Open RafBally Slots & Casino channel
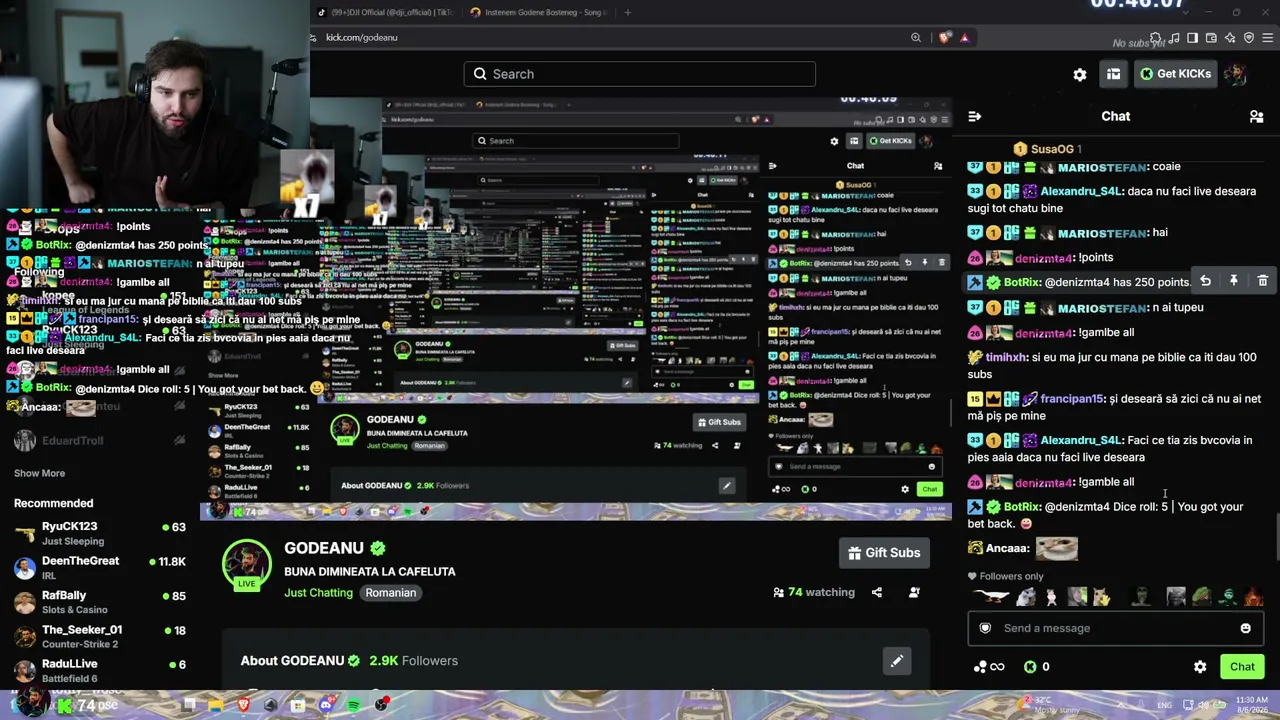Image resolution: width=1280 pixels, height=720 pixels. pyautogui.click(x=100, y=602)
